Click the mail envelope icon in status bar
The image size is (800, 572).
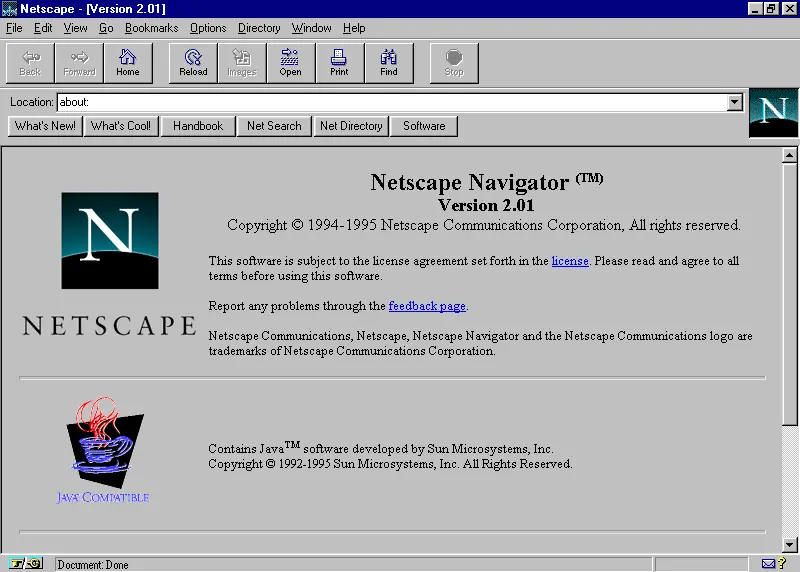tap(768, 564)
